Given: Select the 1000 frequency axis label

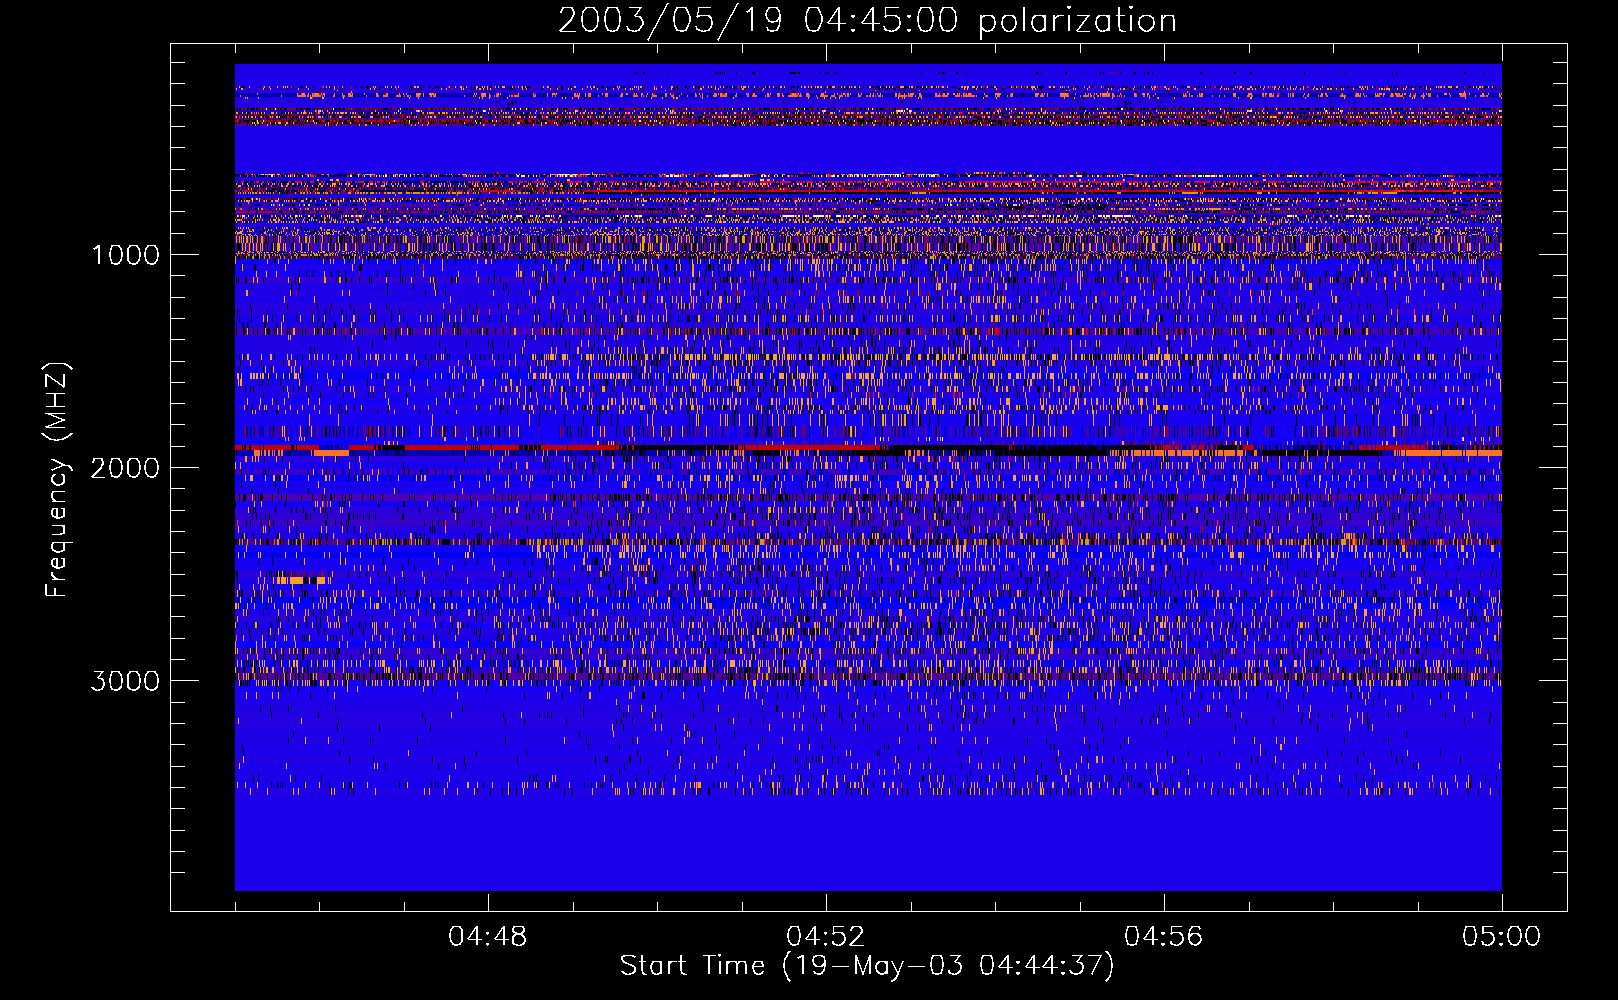Looking at the screenshot, I should click(125, 255).
